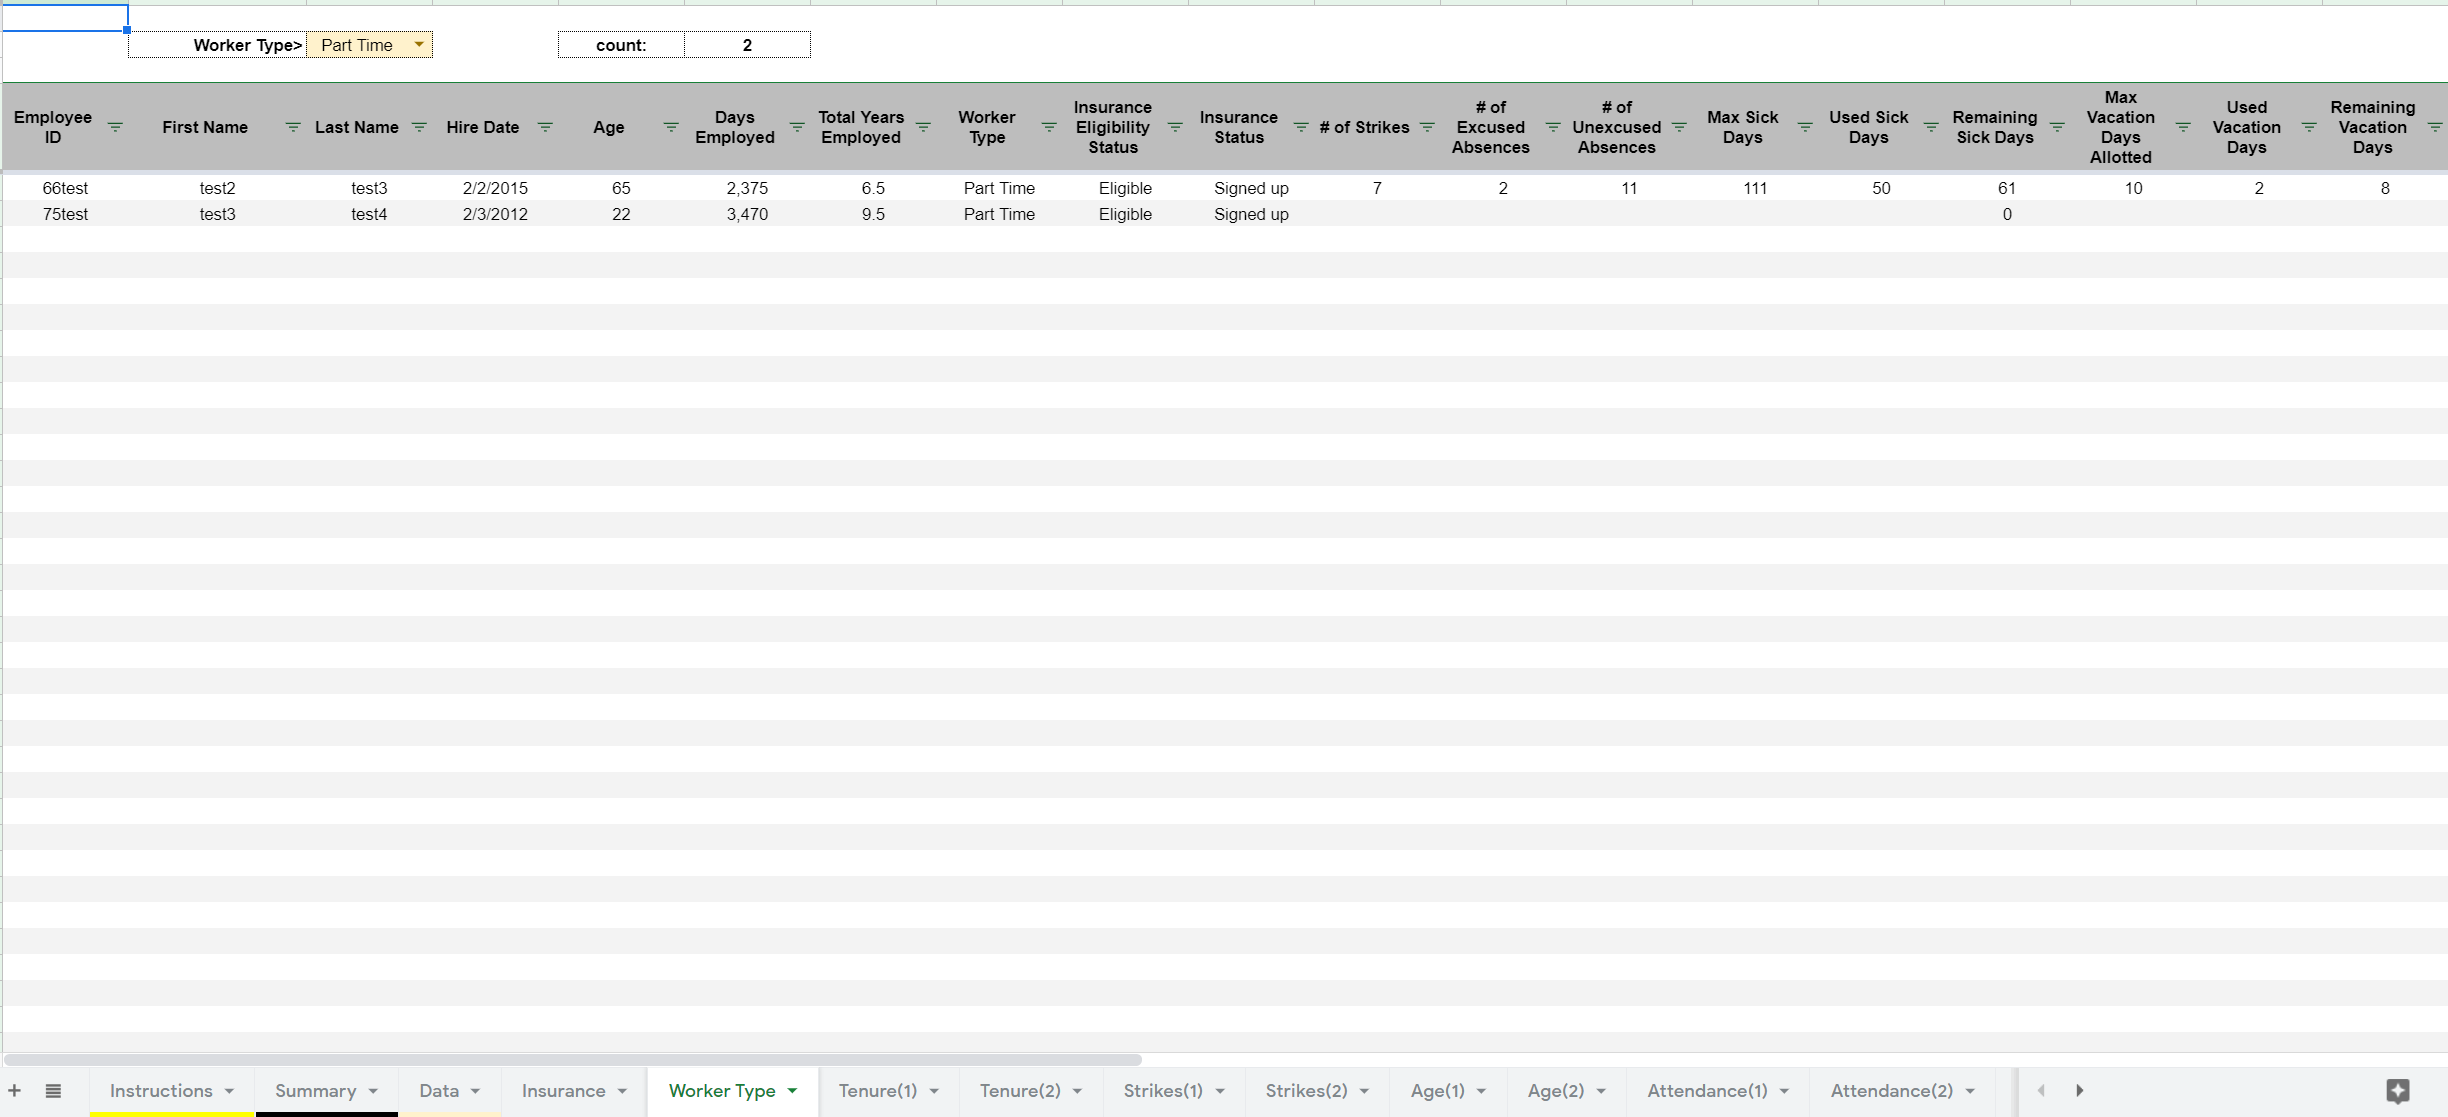Image resolution: width=2448 pixels, height=1117 pixels.
Task: Select the 'Worker Type>' label cell
Action: click(217, 45)
